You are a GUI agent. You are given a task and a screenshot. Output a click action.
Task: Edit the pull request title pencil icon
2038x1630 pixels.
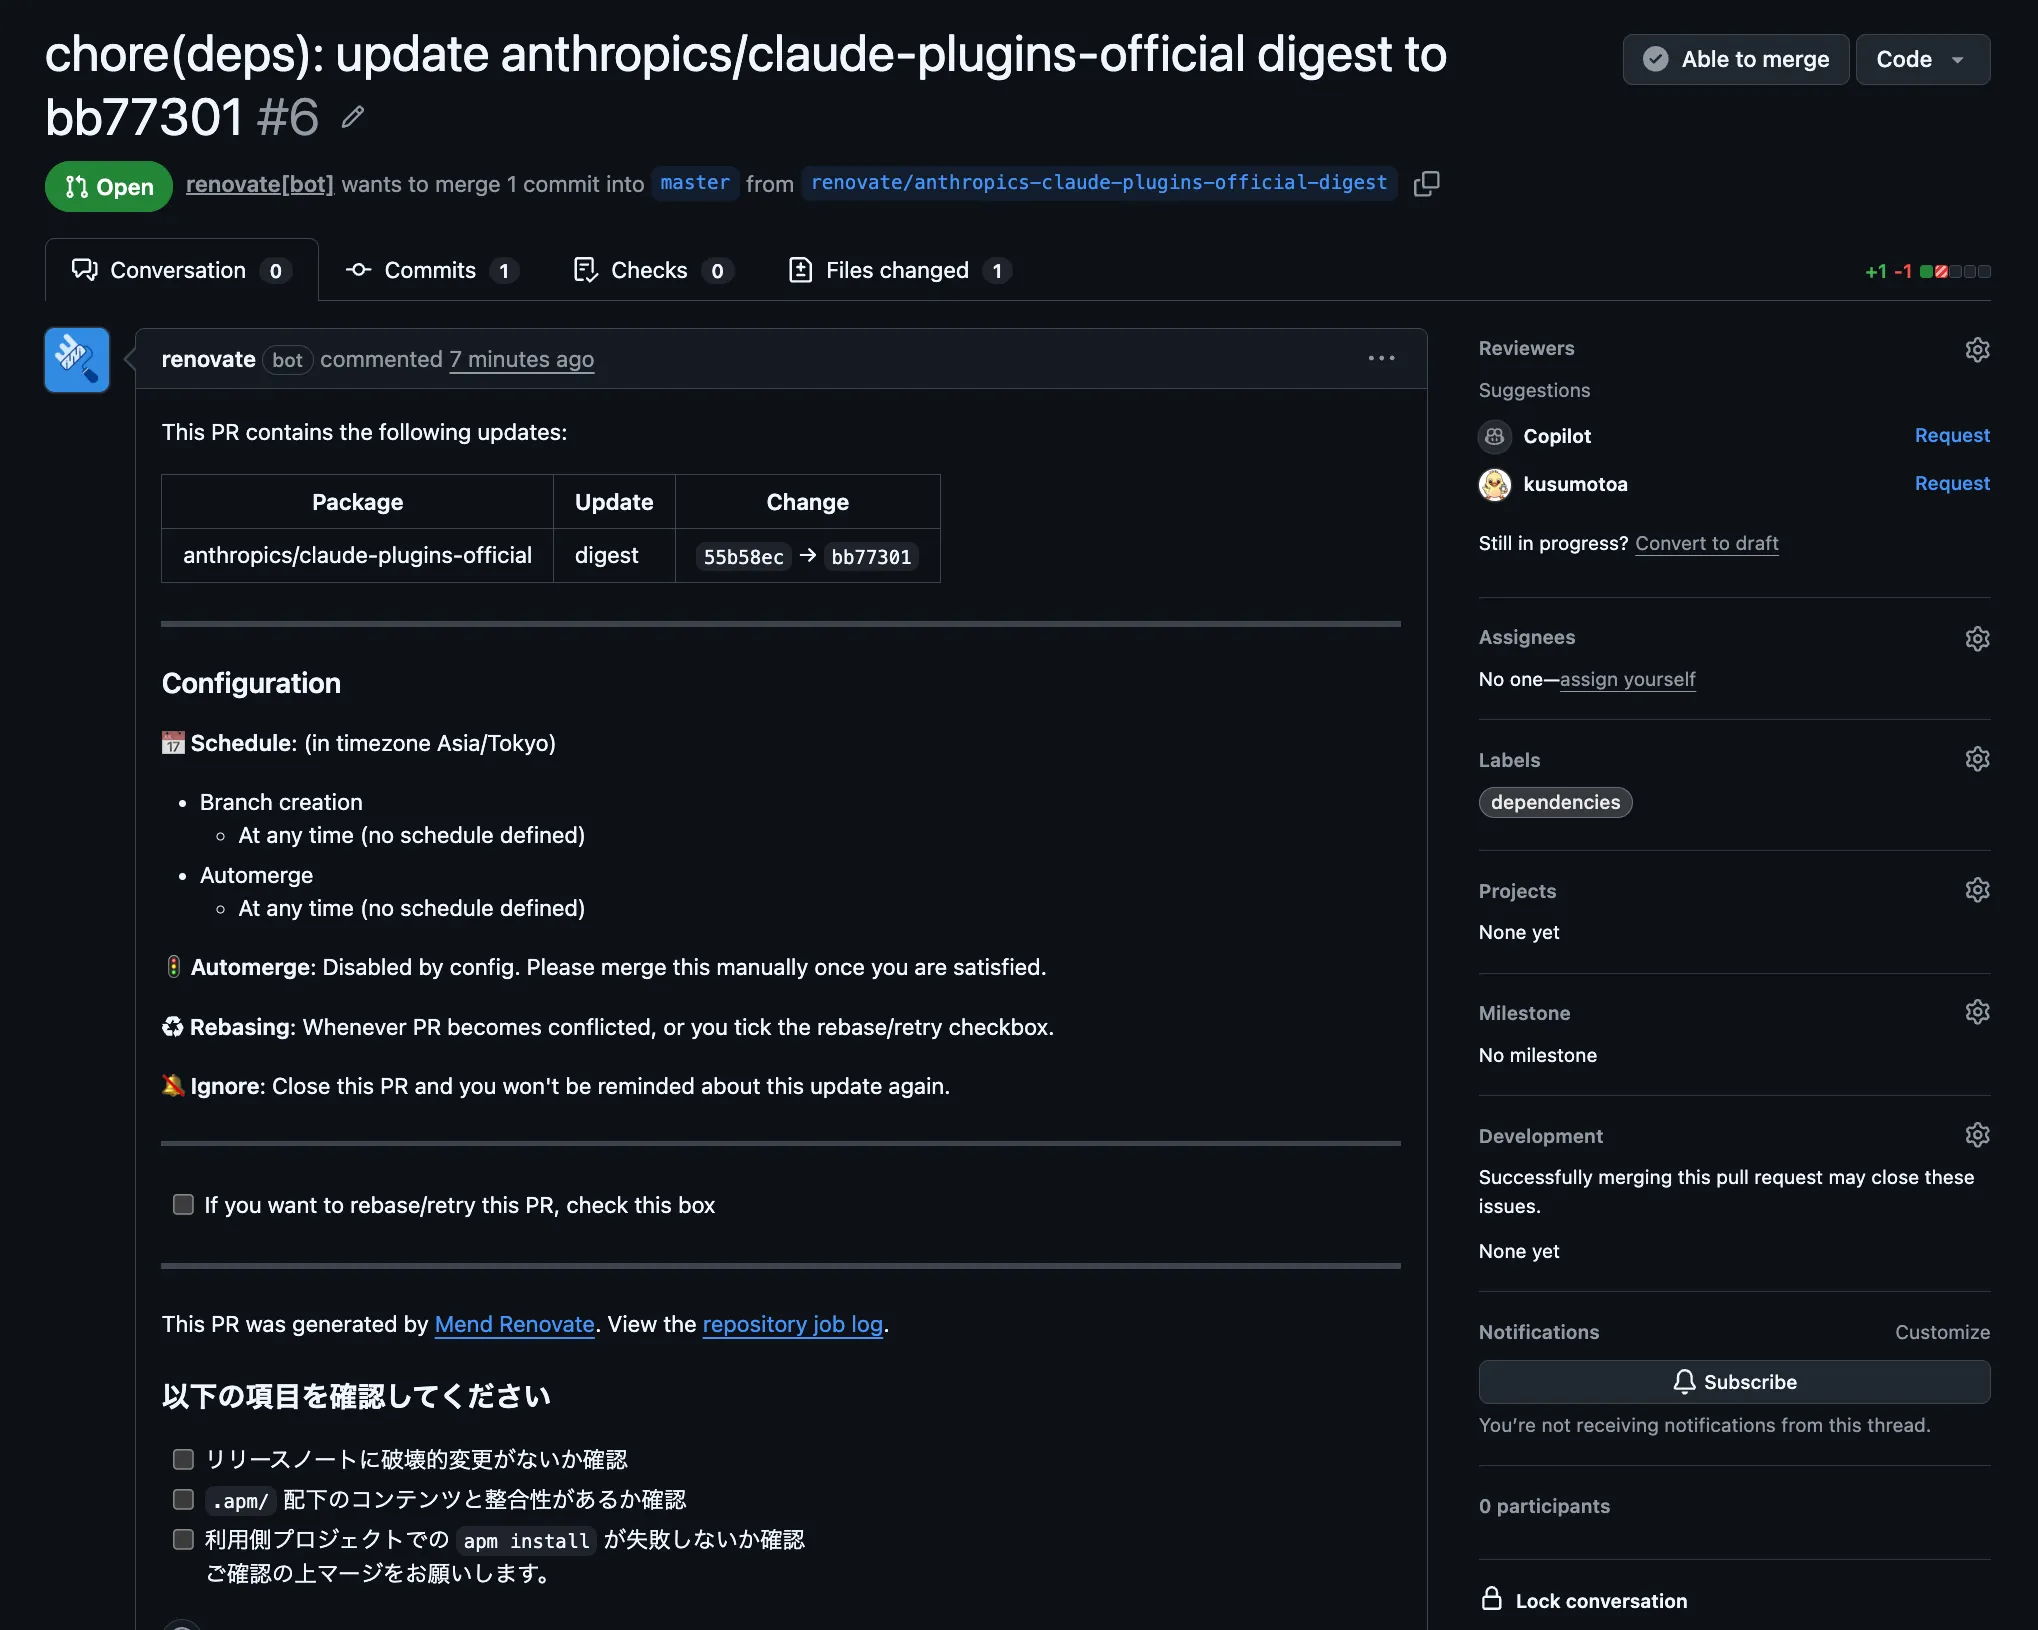click(x=352, y=118)
